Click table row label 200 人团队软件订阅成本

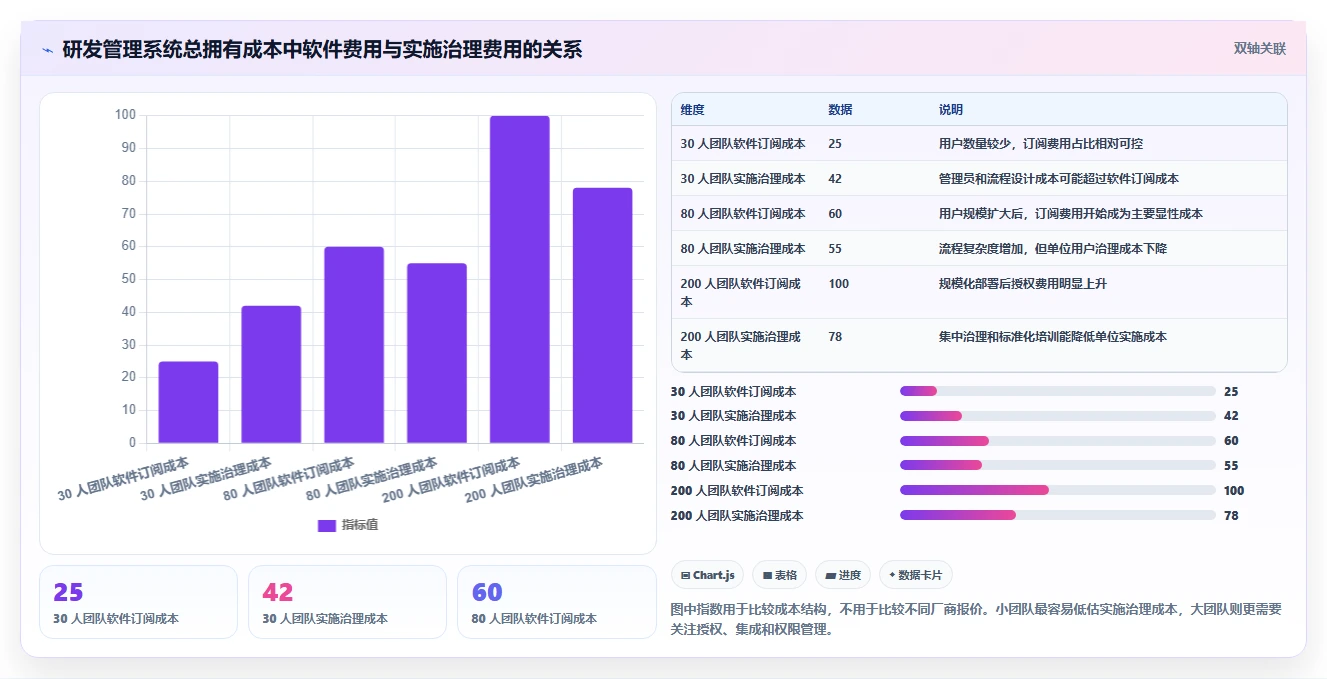click(741, 292)
